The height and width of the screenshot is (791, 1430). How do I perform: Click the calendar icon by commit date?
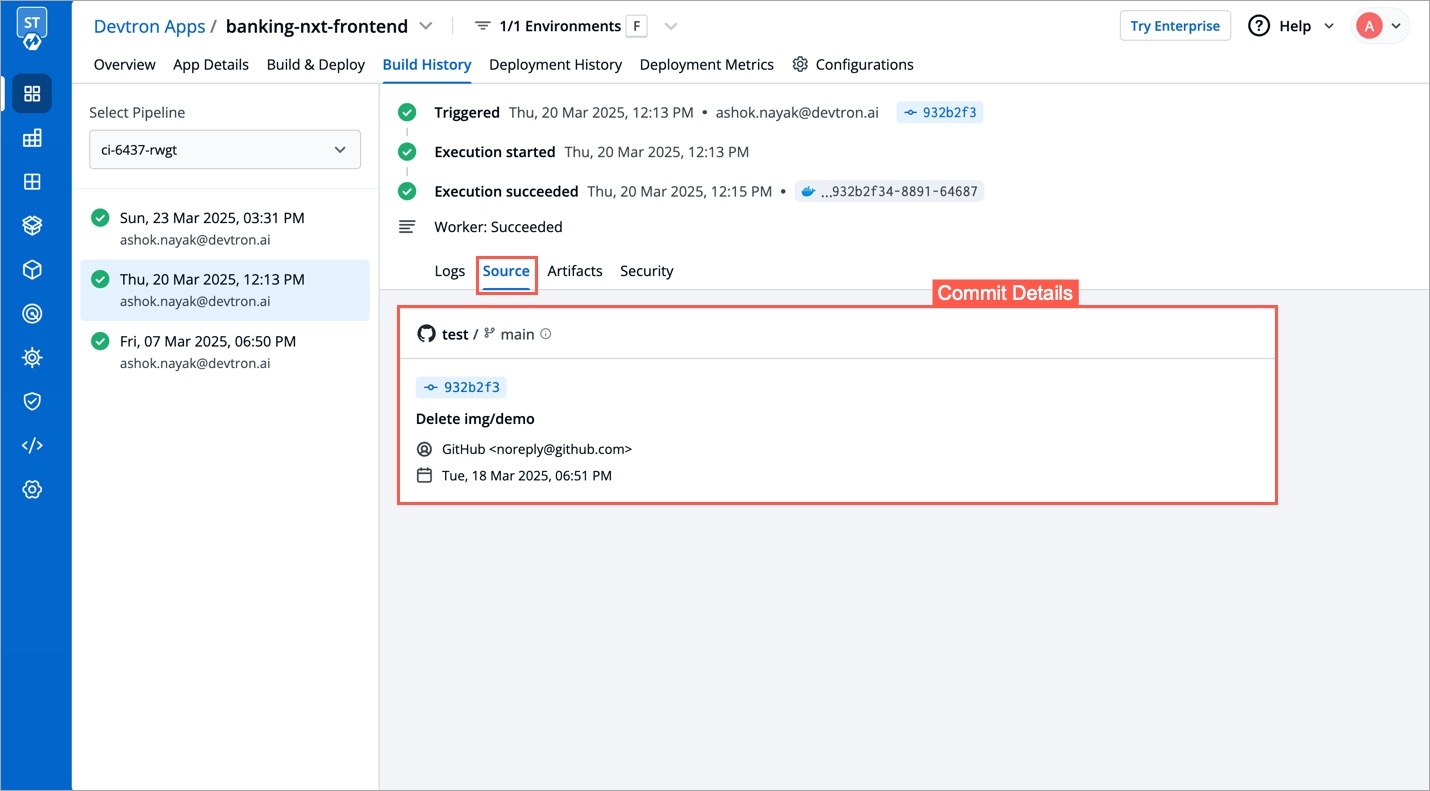pos(425,476)
